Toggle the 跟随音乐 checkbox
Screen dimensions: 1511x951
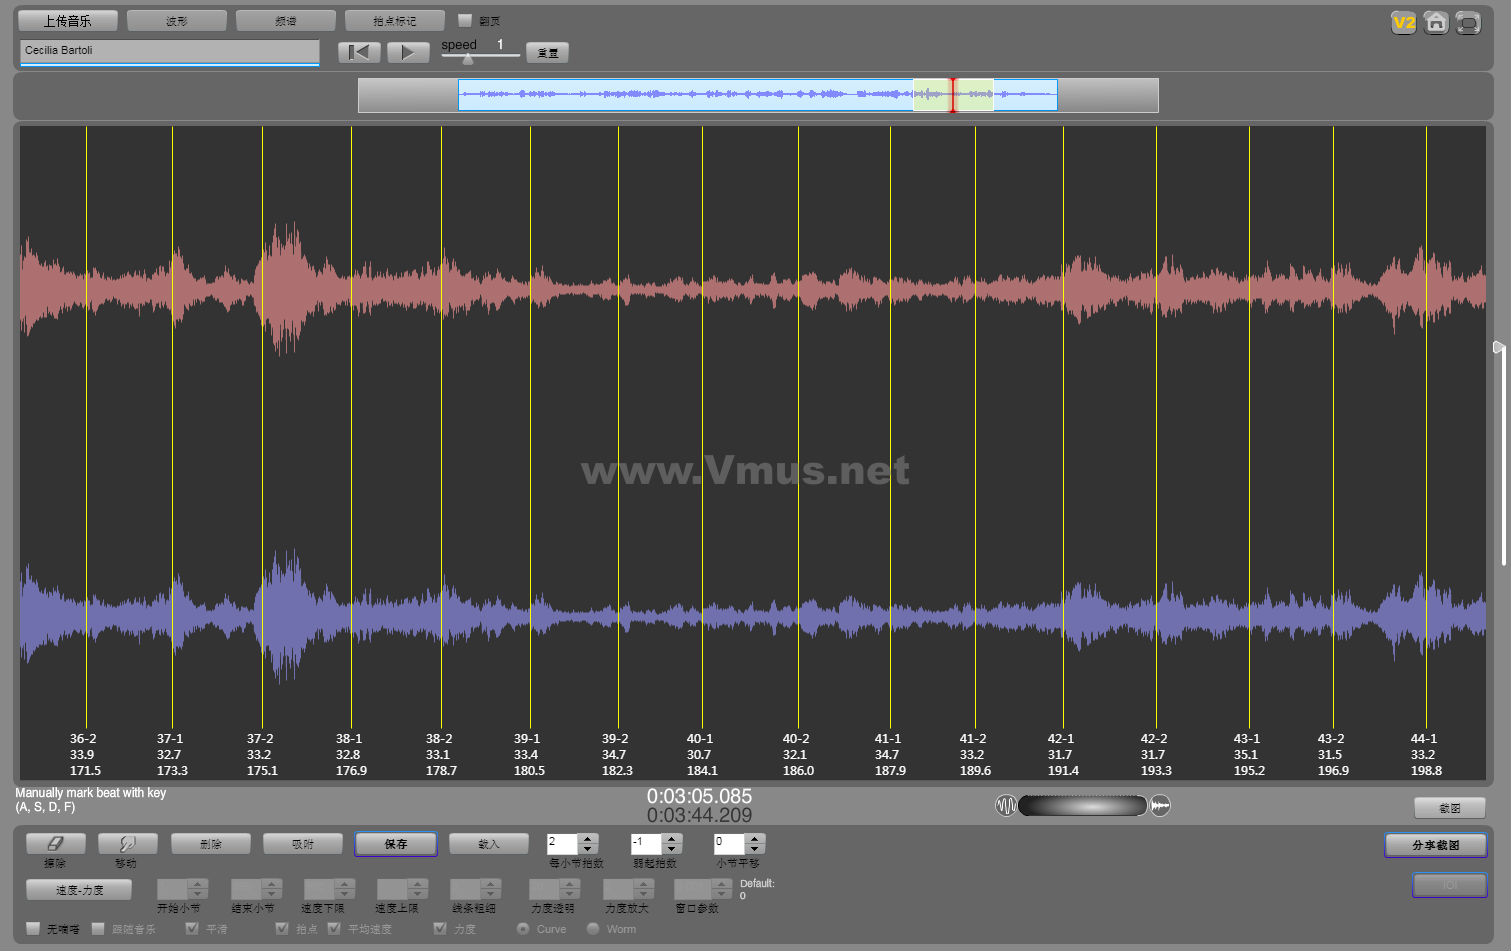click(98, 929)
